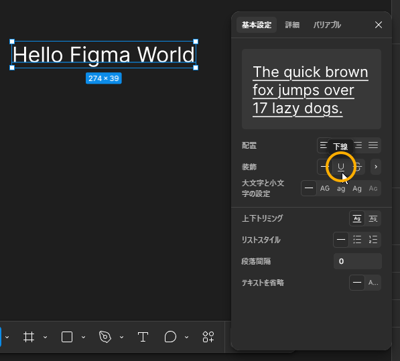Choose bulleted list style
This screenshot has height=361, width=400.
(357, 240)
